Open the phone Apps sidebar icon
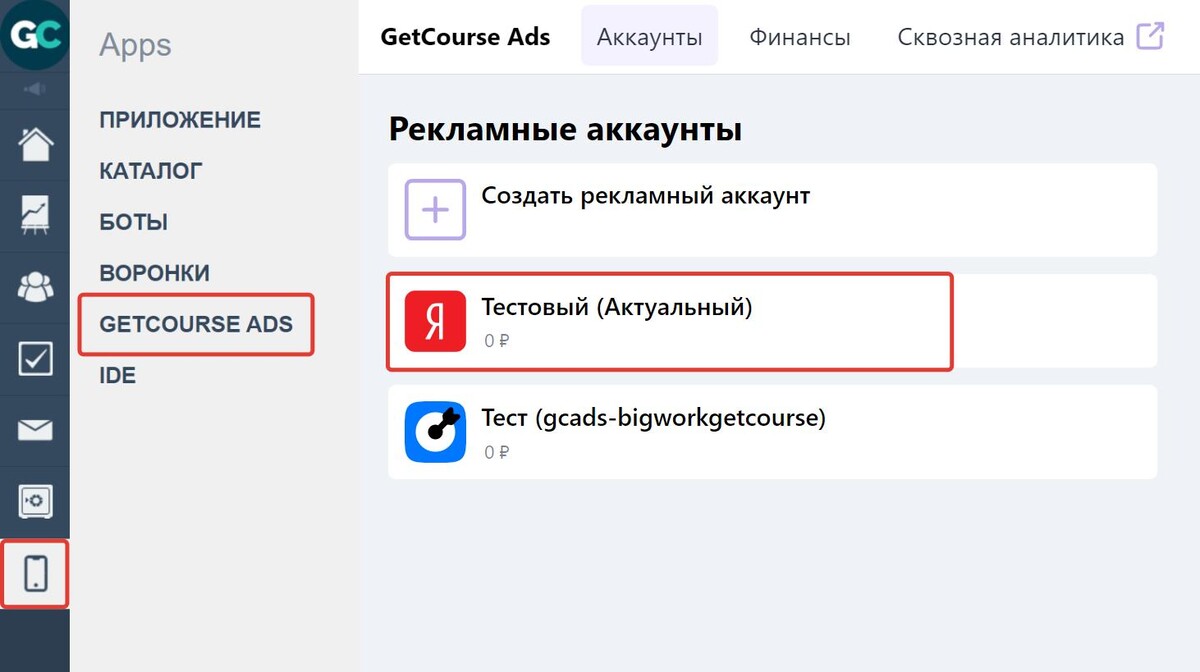This screenshot has height=672, width=1200. click(x=35, y=573)
